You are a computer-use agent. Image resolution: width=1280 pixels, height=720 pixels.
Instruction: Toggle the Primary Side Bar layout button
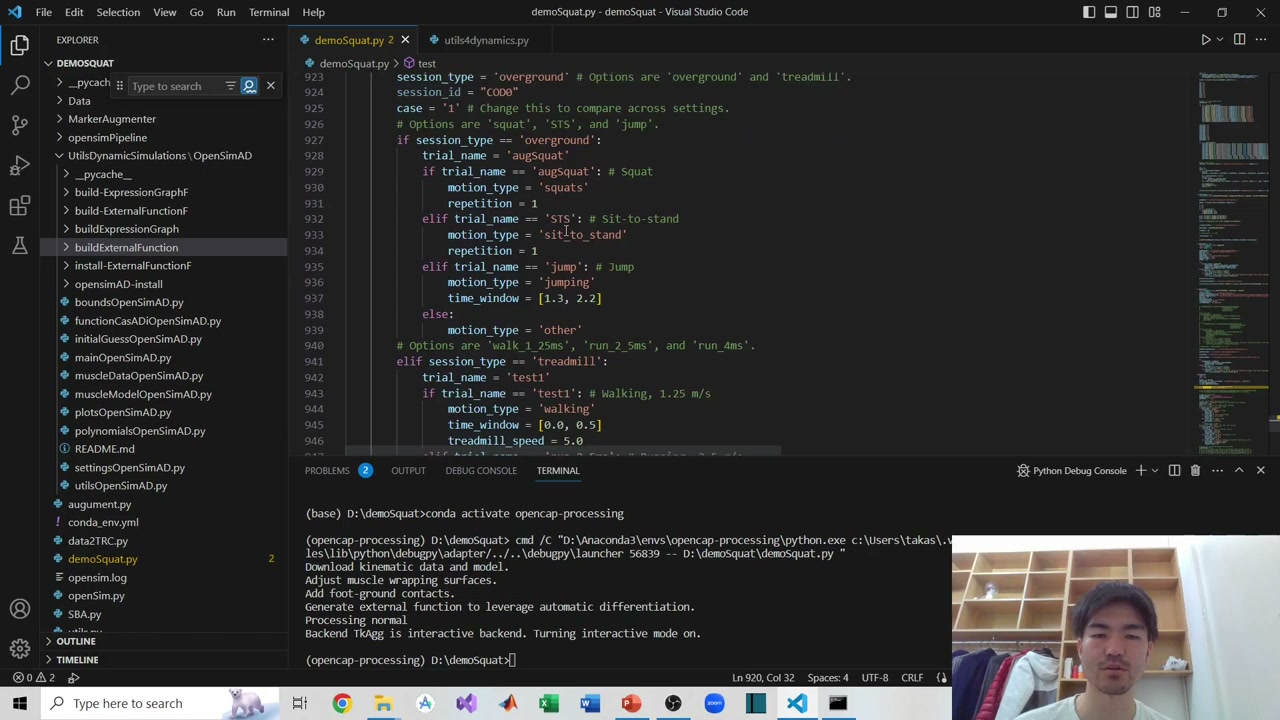pos(1089,12)
